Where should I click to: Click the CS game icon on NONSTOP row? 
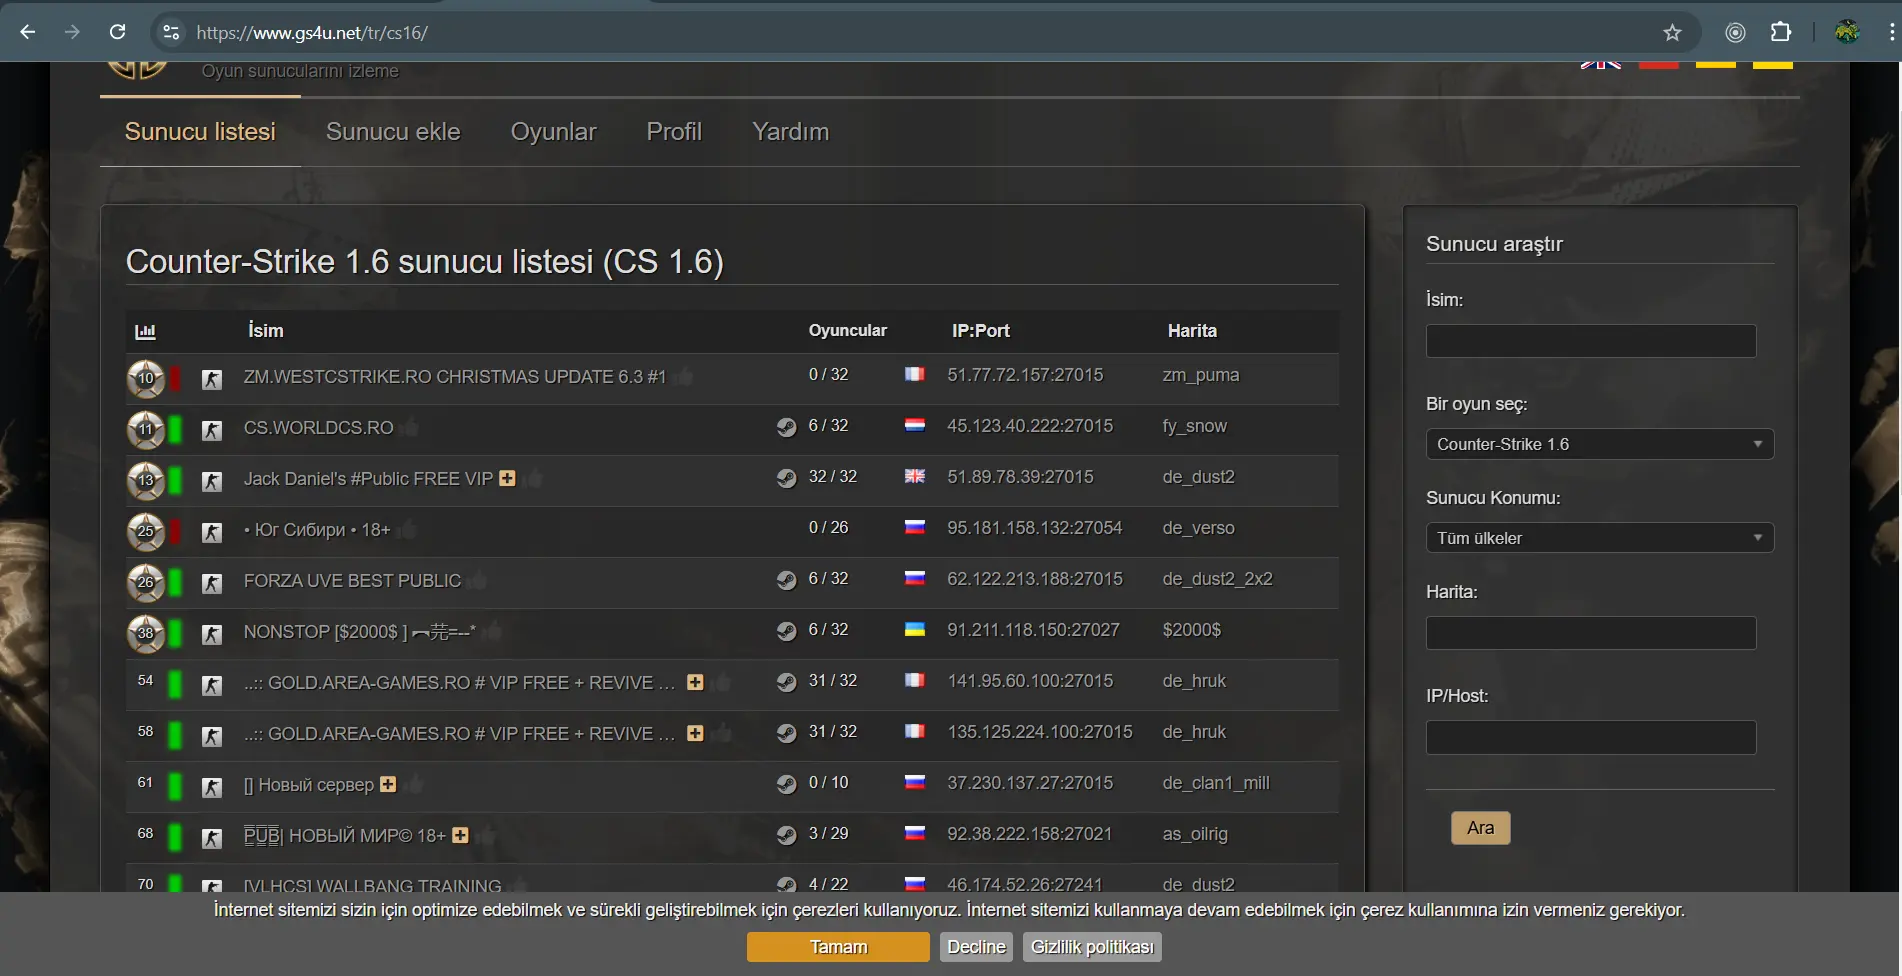212,634
